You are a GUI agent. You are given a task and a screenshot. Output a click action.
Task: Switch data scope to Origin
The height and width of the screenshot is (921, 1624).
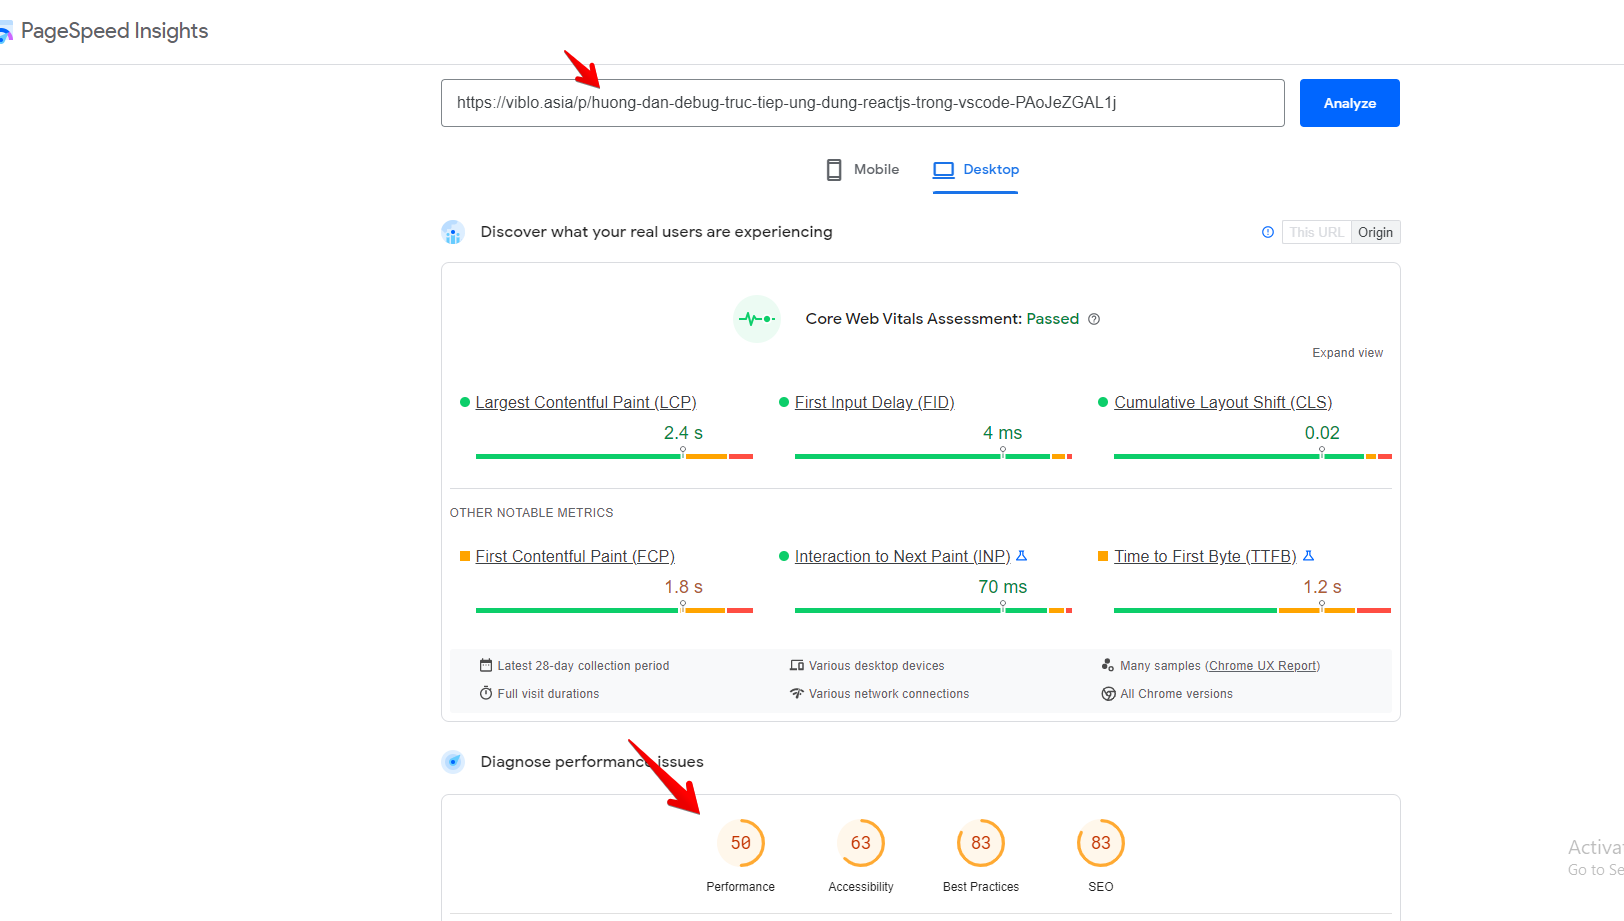[x=1375, y=231]
